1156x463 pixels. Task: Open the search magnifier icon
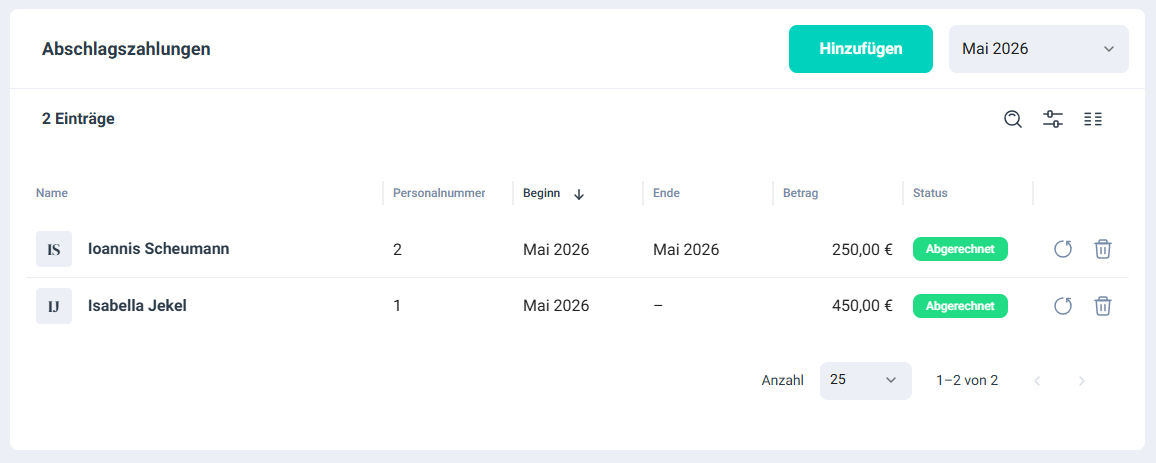tap(1013, 119)
